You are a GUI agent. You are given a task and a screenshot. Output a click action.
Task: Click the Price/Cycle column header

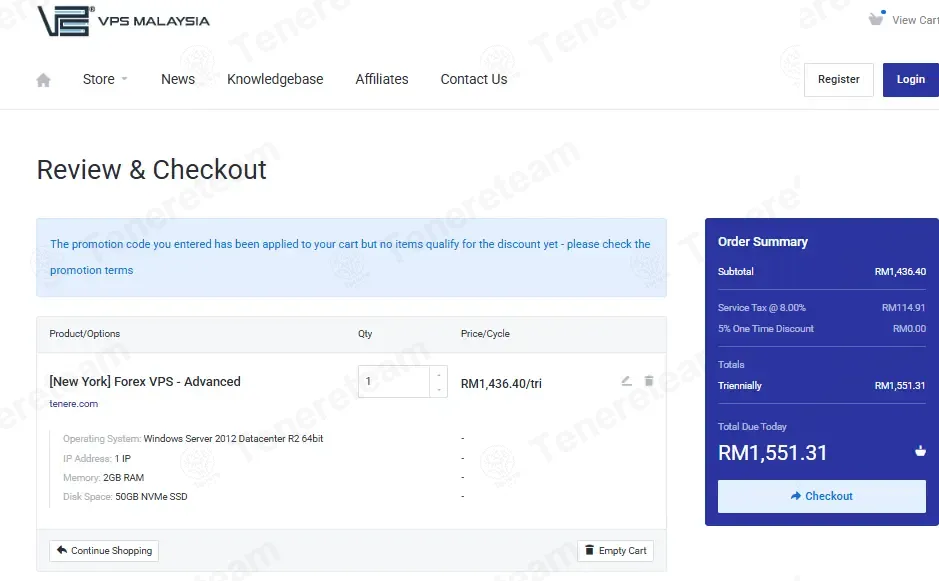point(485,334)
